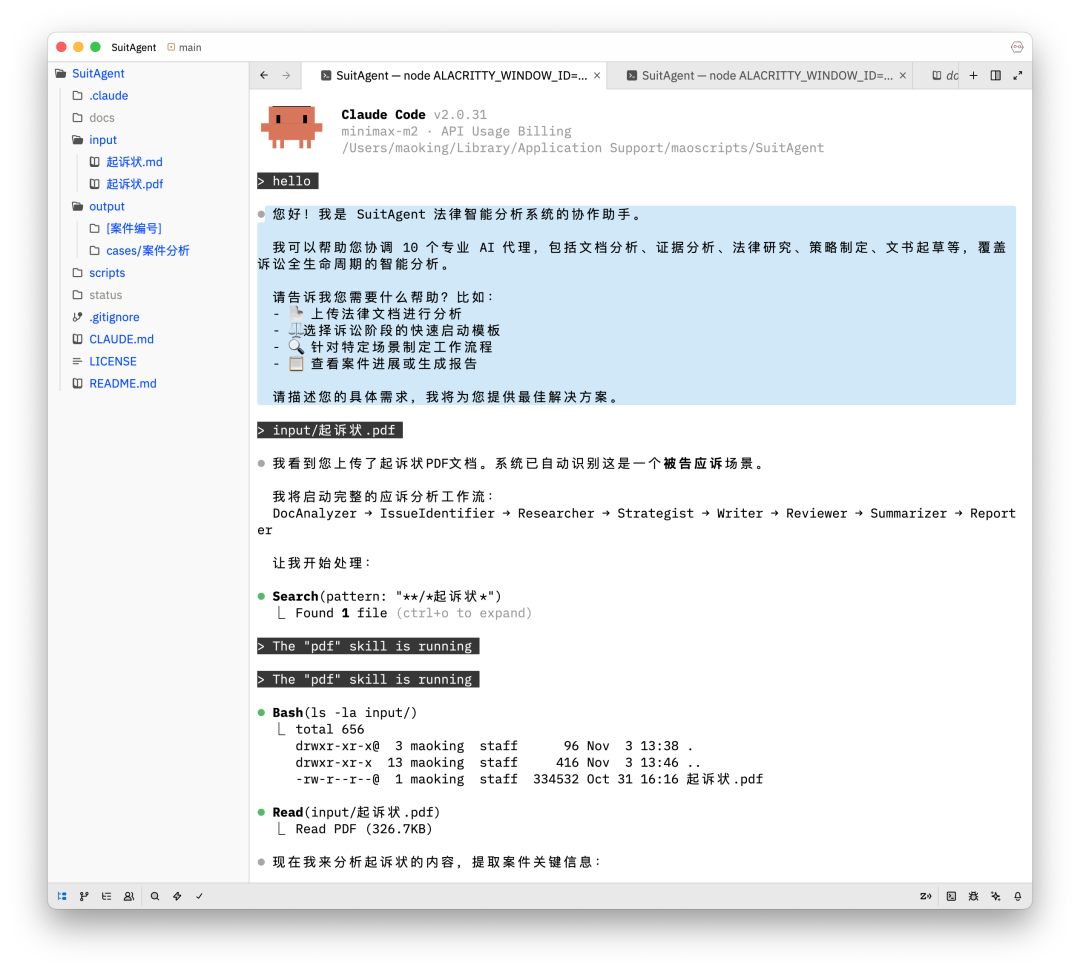Screen dimensions: 1080x972
Task: Open the partially visible 'dc' tab
Action: point(945,75)
